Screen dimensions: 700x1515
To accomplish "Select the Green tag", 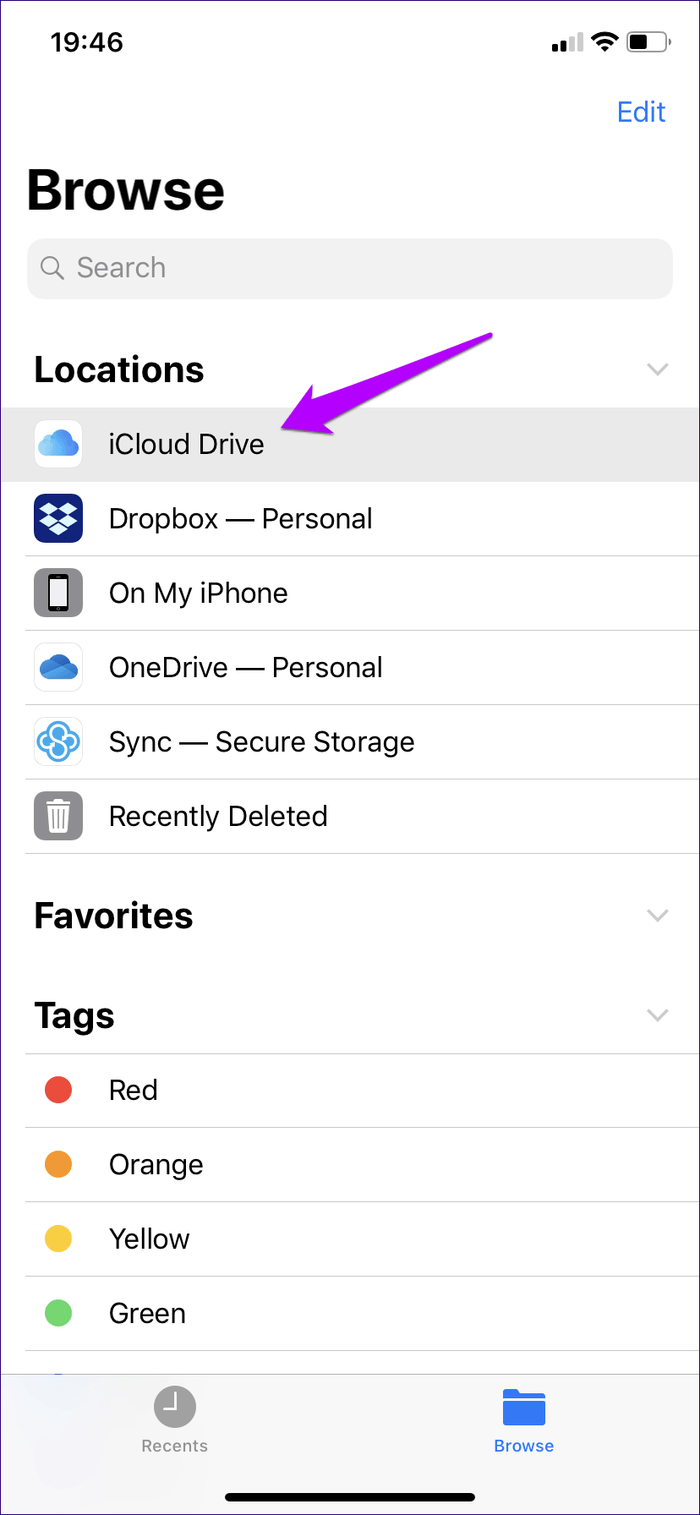I will coord(147,1313).
